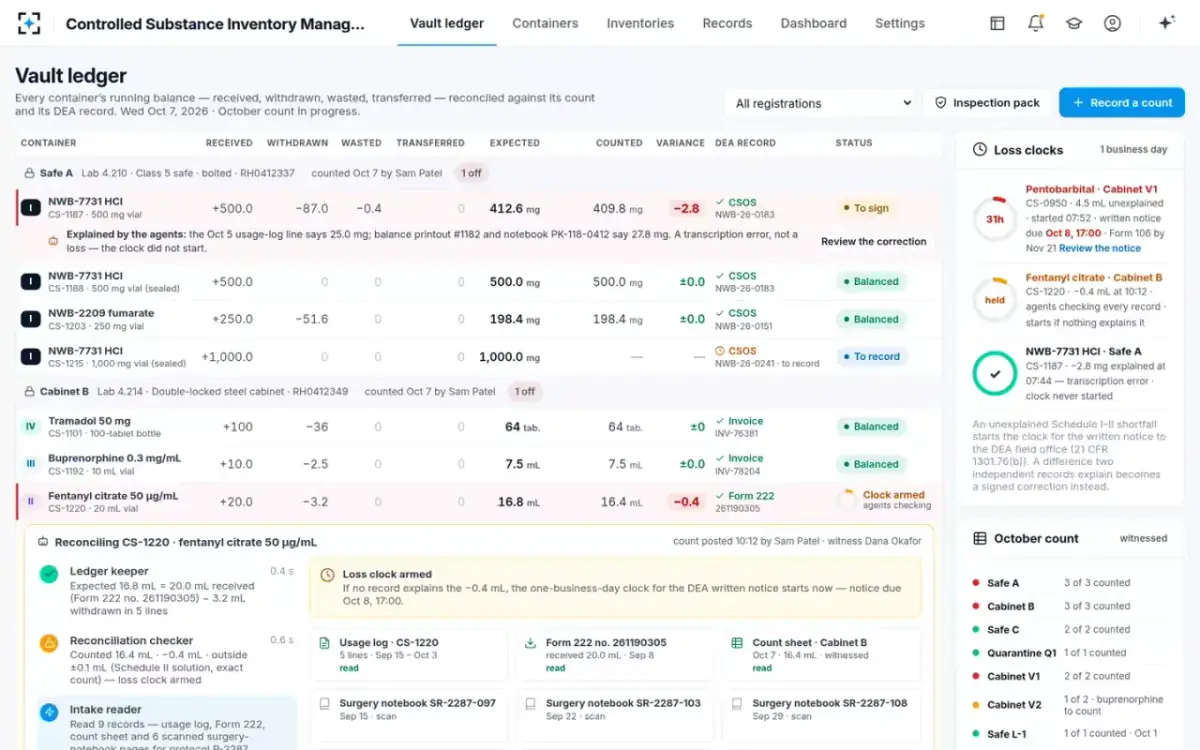Go to the Inventories tab
This screenshot has width=1200, height=750.
pos(640,23)
